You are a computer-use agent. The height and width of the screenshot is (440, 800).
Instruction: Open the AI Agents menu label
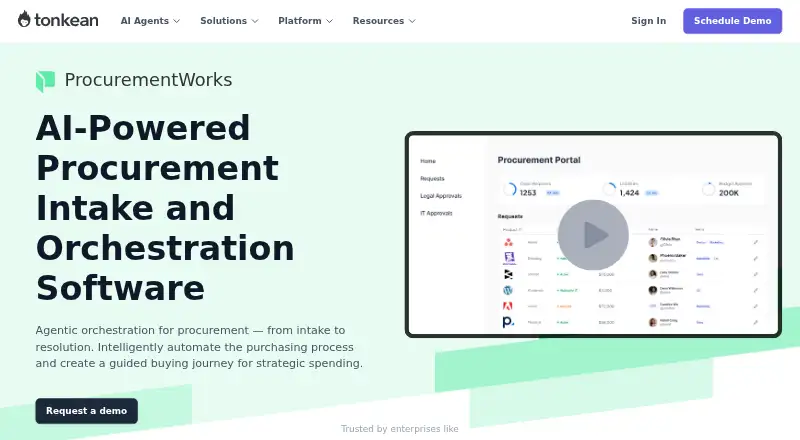(x=144, y=21)
